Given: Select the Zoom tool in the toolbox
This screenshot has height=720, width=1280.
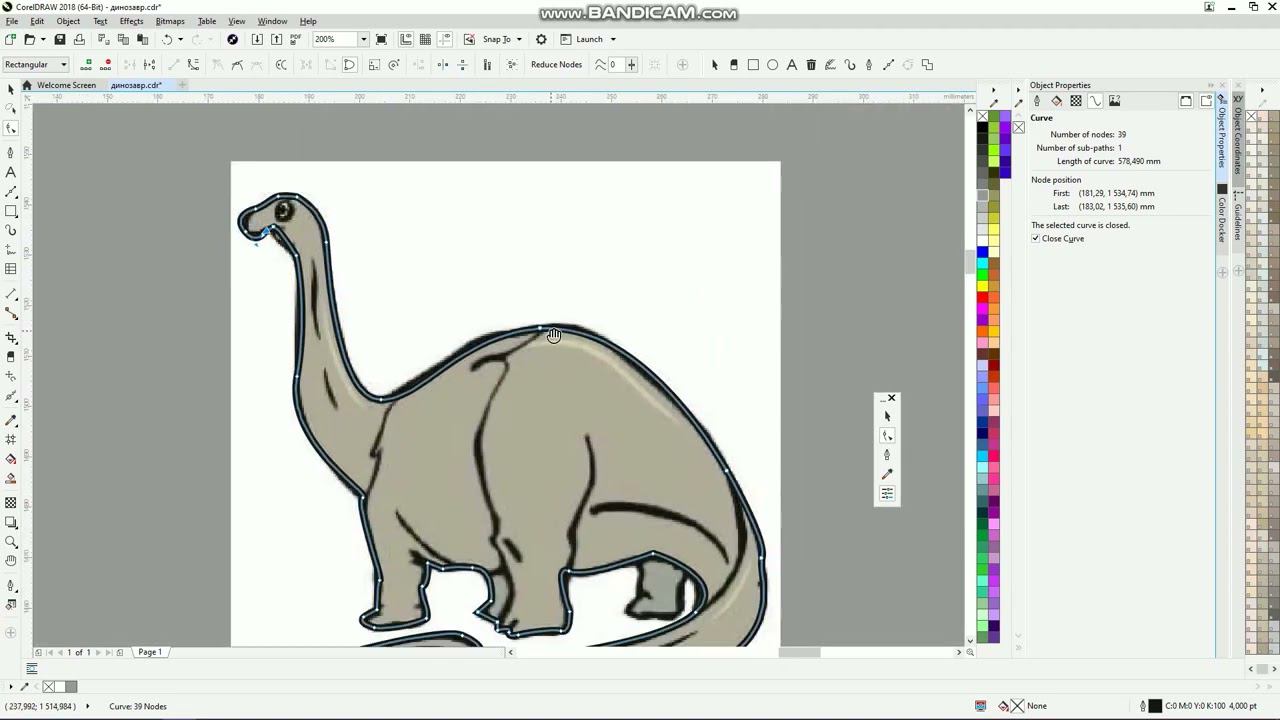Looking at the screenshot, I should coord(11,542).
